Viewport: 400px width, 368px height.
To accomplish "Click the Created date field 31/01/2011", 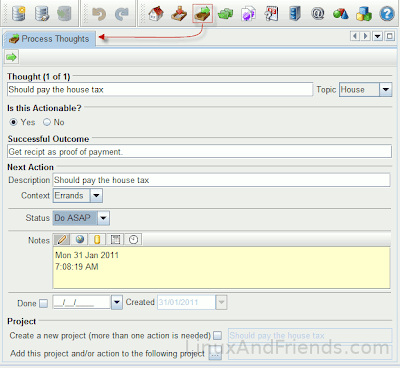I will coord(186,302).
